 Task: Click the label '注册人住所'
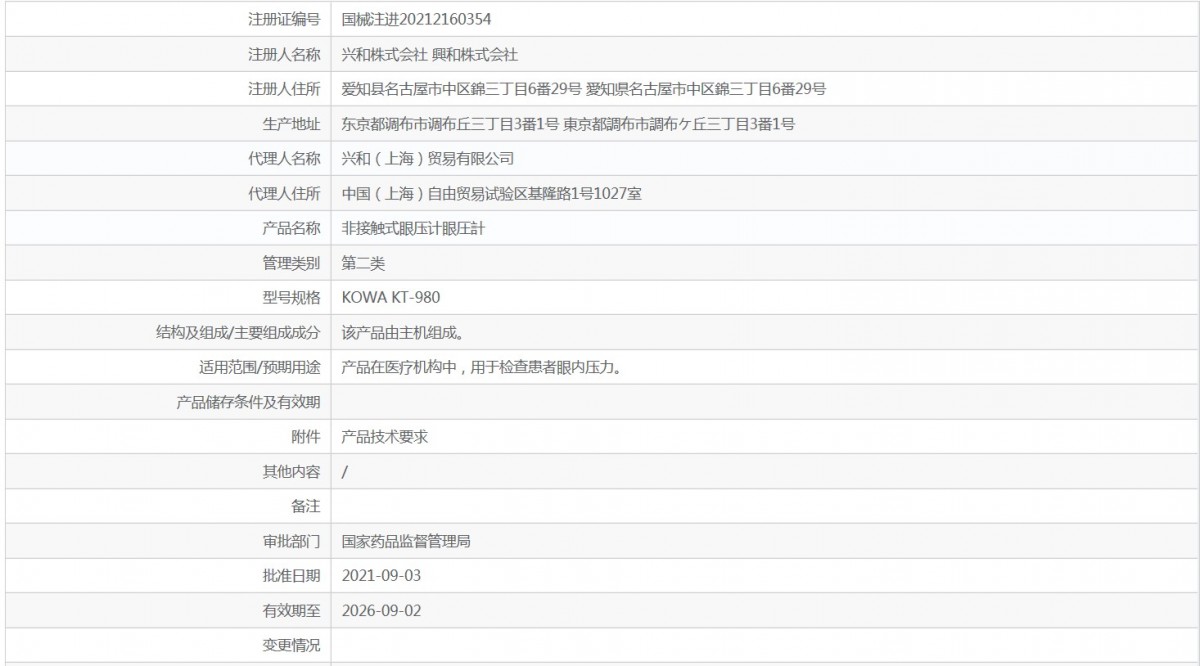[285, 89]
